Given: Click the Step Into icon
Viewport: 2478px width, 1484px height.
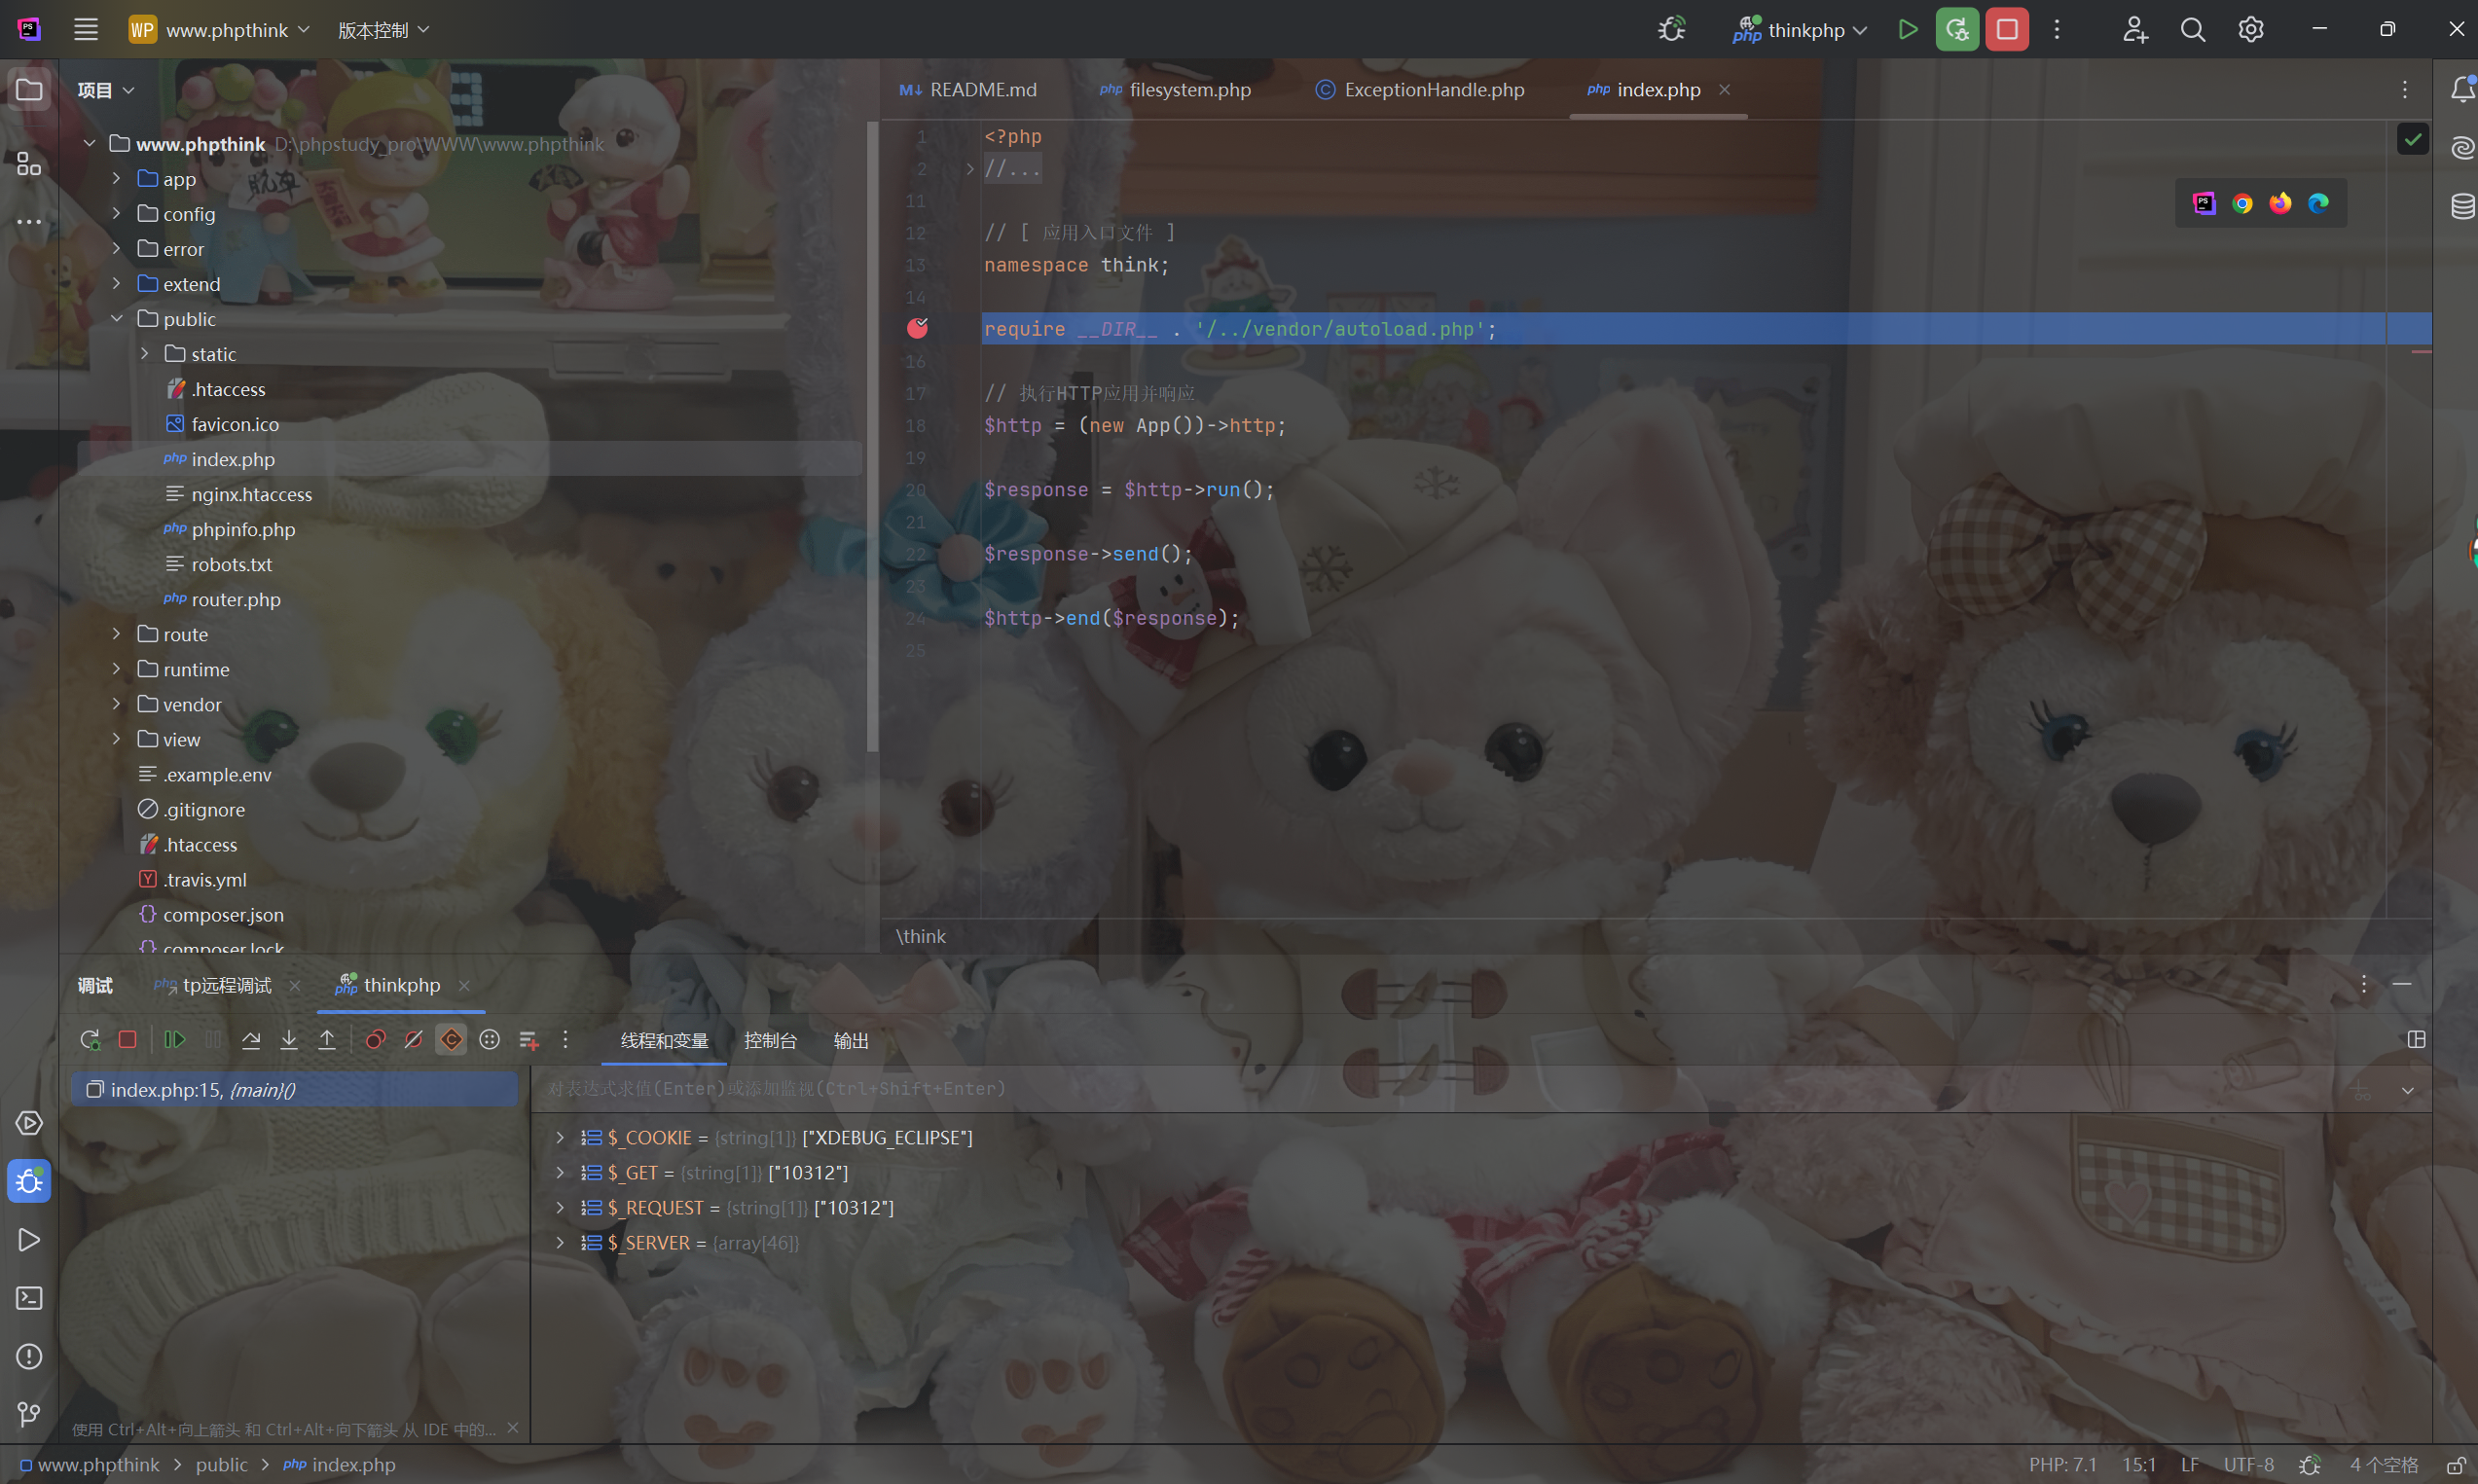Looking at the screenshot, I should click(289, 1040).
